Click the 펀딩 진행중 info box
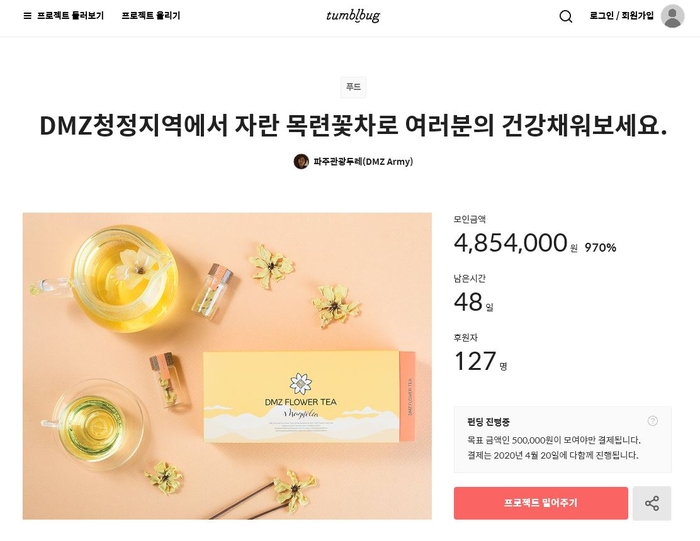 562,439
